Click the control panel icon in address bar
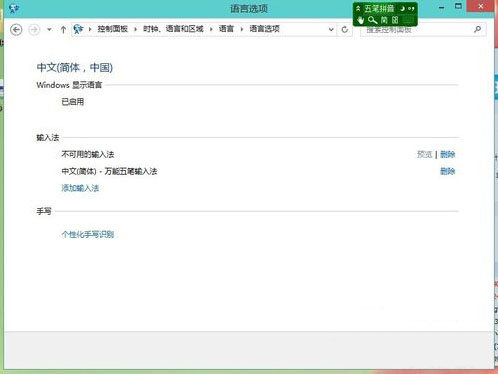Image resolution: width=498 pixels, height=374 pixels. 78,29
